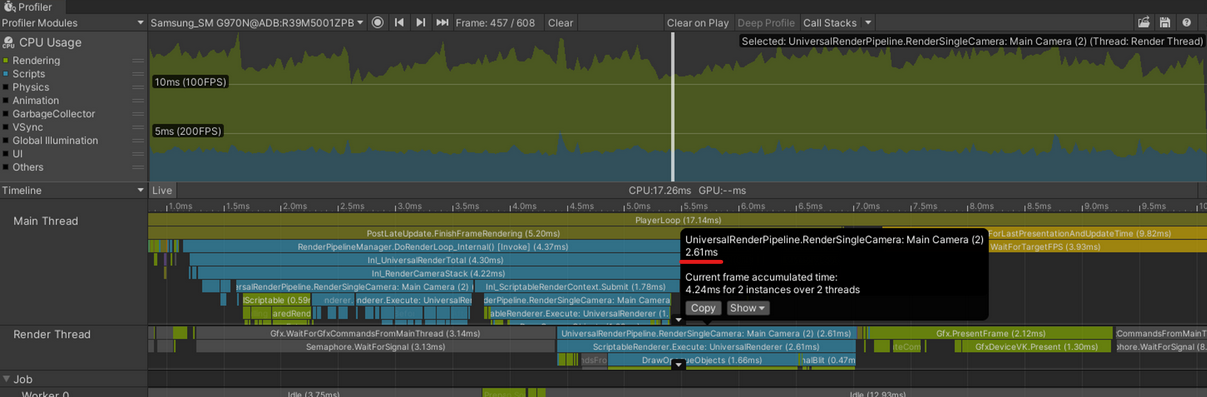
Task: Load saved profiler data from file
Action: tap(1144, 22)
